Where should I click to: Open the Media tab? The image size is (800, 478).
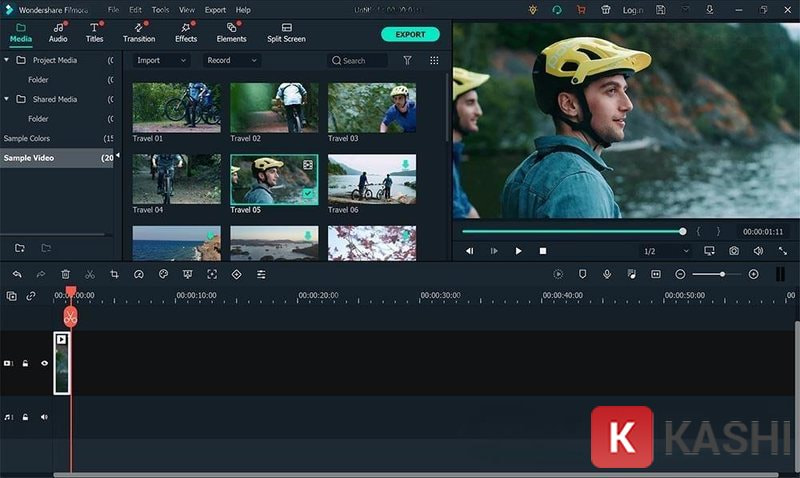pos(21,33)
